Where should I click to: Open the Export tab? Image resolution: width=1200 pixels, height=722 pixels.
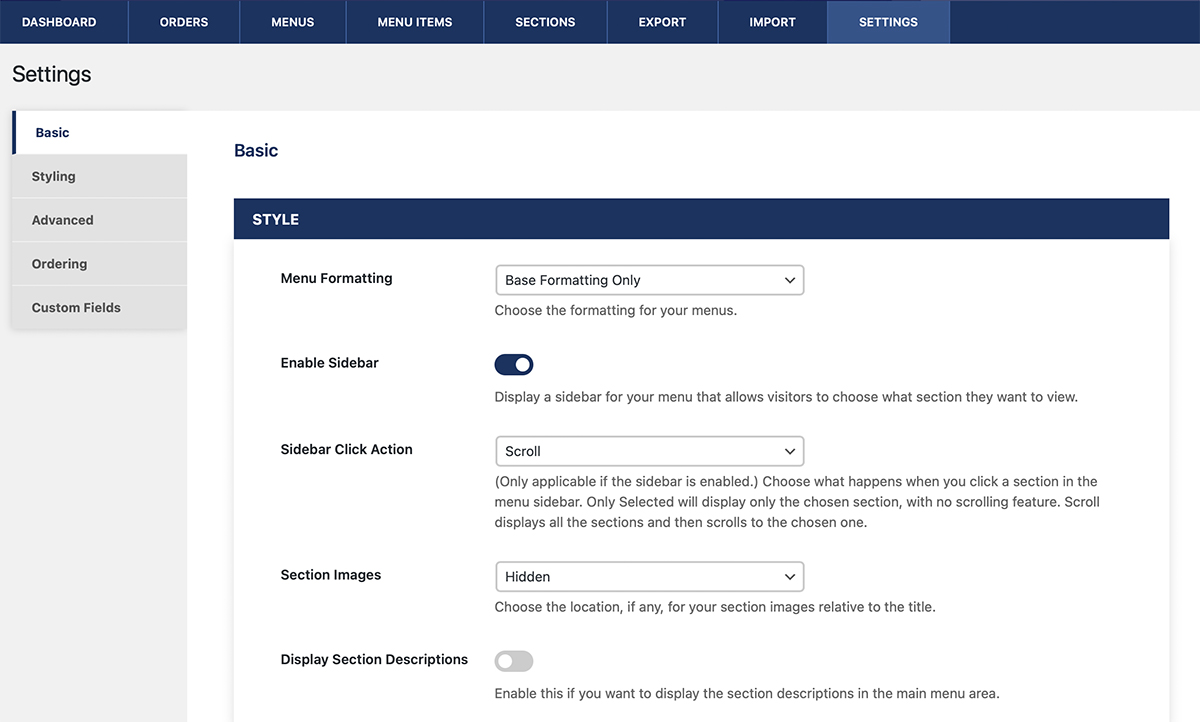tap(662, 22)
